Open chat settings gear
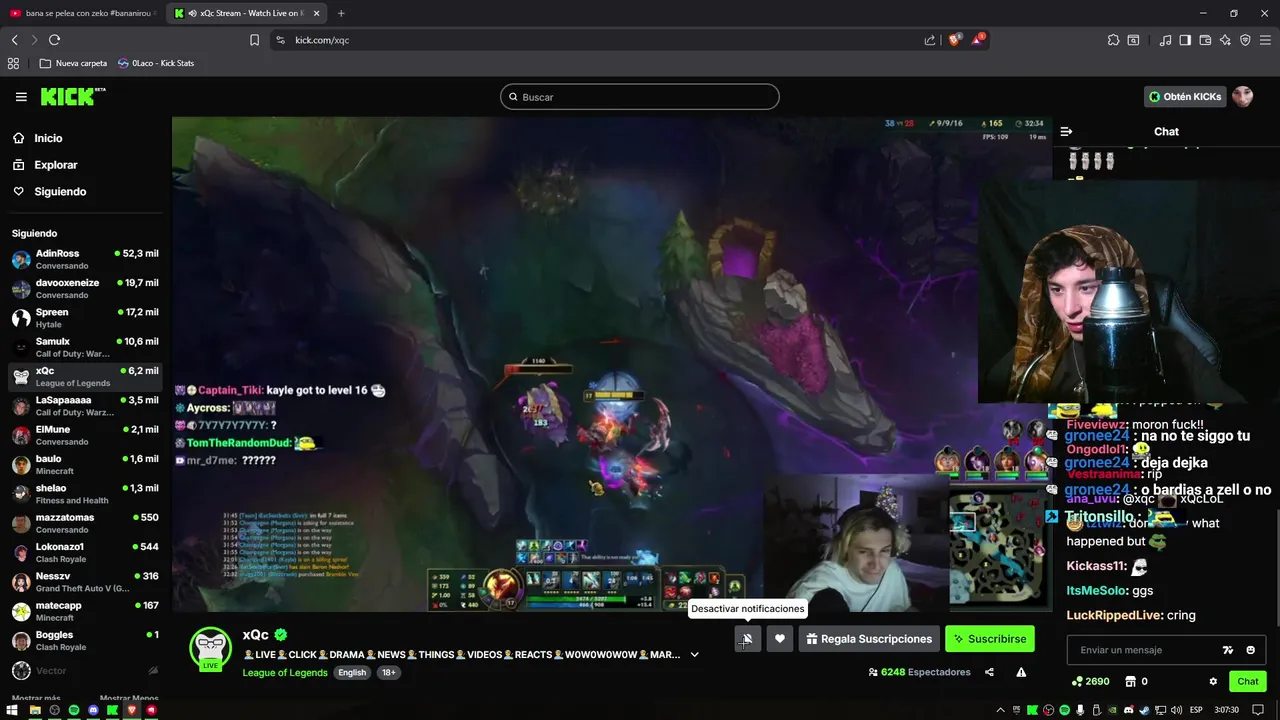Image resolution: width=1280 pixels, height=720 pixels. tap(1213, 682)
